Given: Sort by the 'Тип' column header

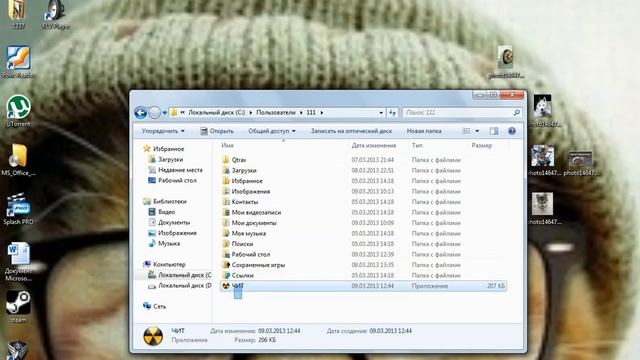Looking at the screenshot, I should click(417, 145).
